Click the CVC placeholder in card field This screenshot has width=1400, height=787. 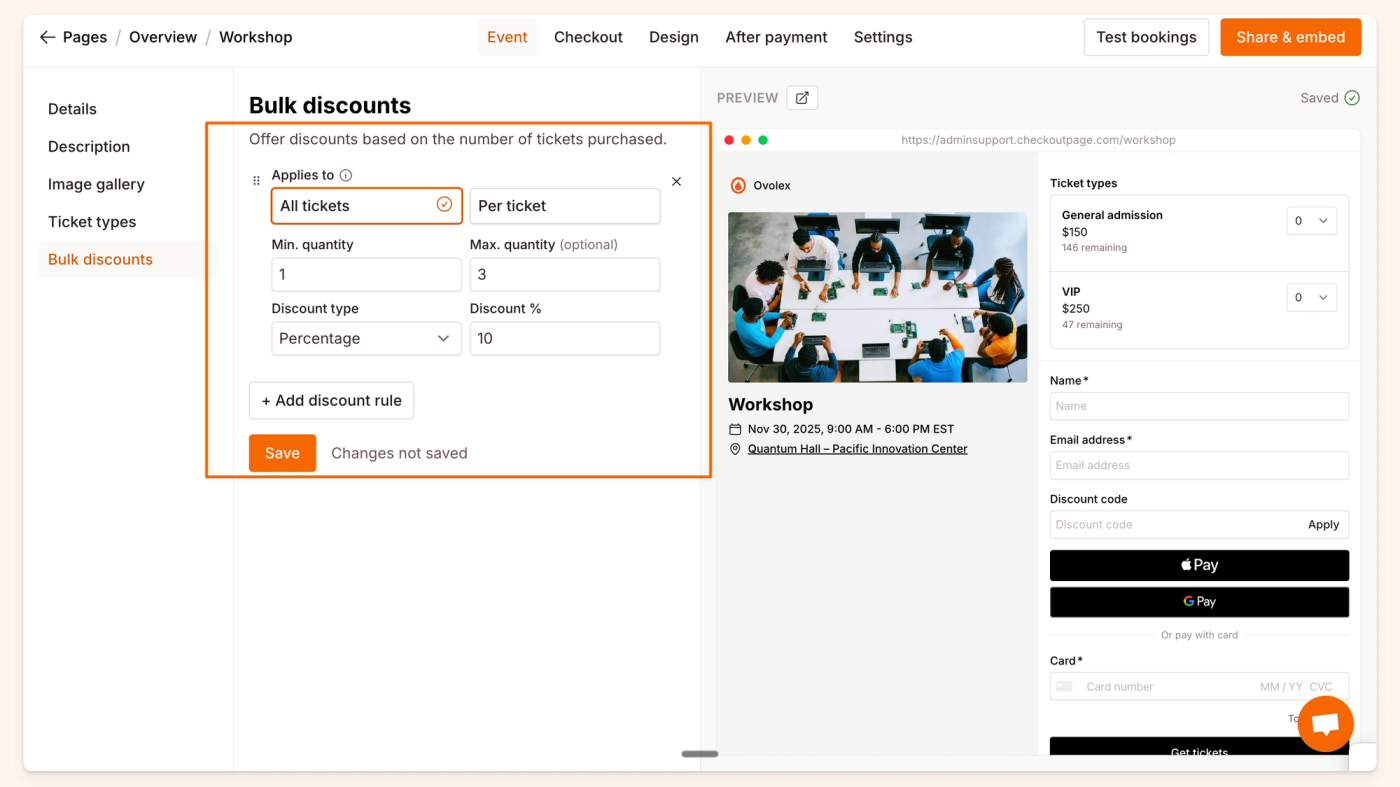(x=1320, y=687)
